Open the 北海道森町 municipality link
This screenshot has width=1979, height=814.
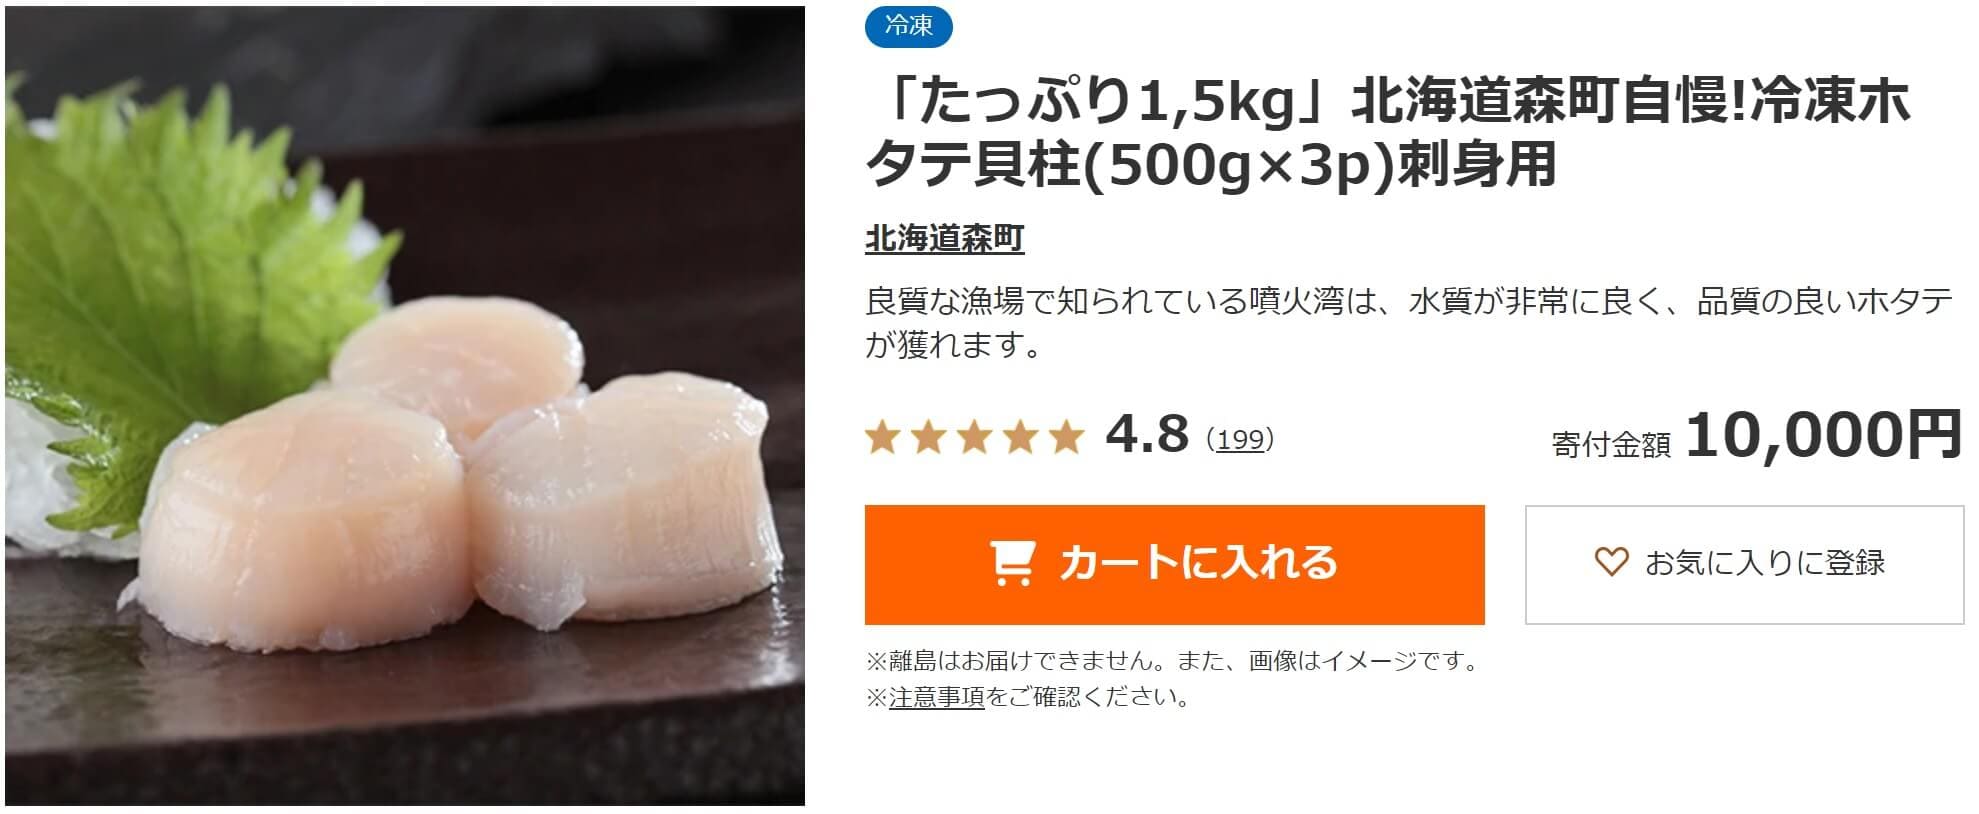pos(944,239)
